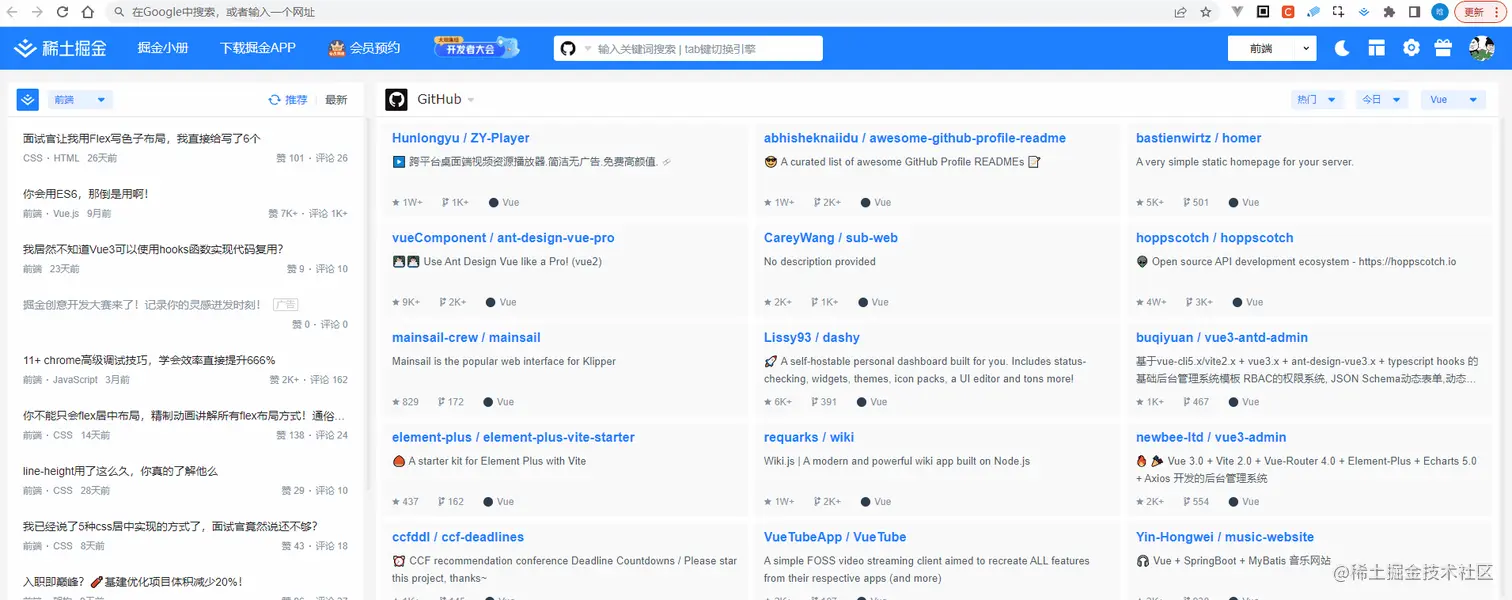Open the header 前端 category dropdown
The height and width of the screenshot is (600, 1512).
click(1272, 48)
